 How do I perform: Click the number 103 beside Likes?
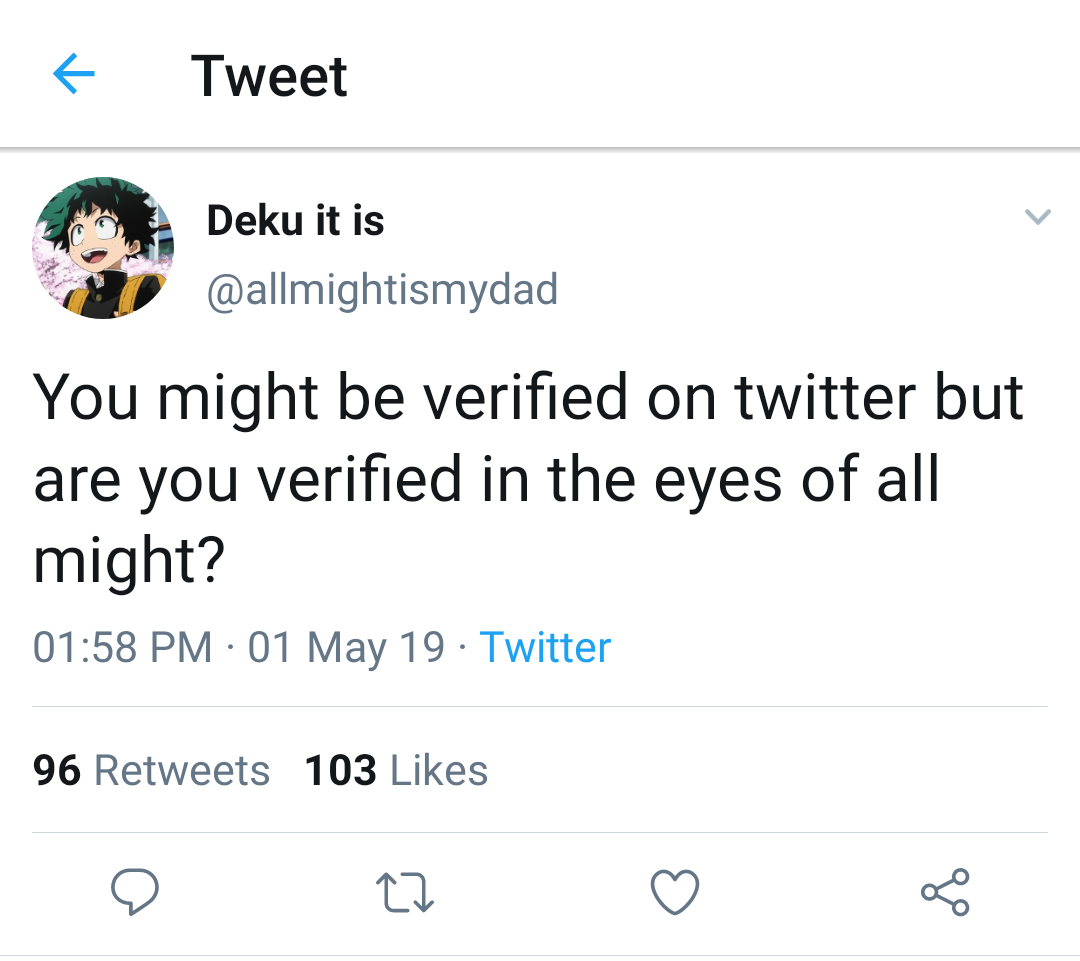340,770
